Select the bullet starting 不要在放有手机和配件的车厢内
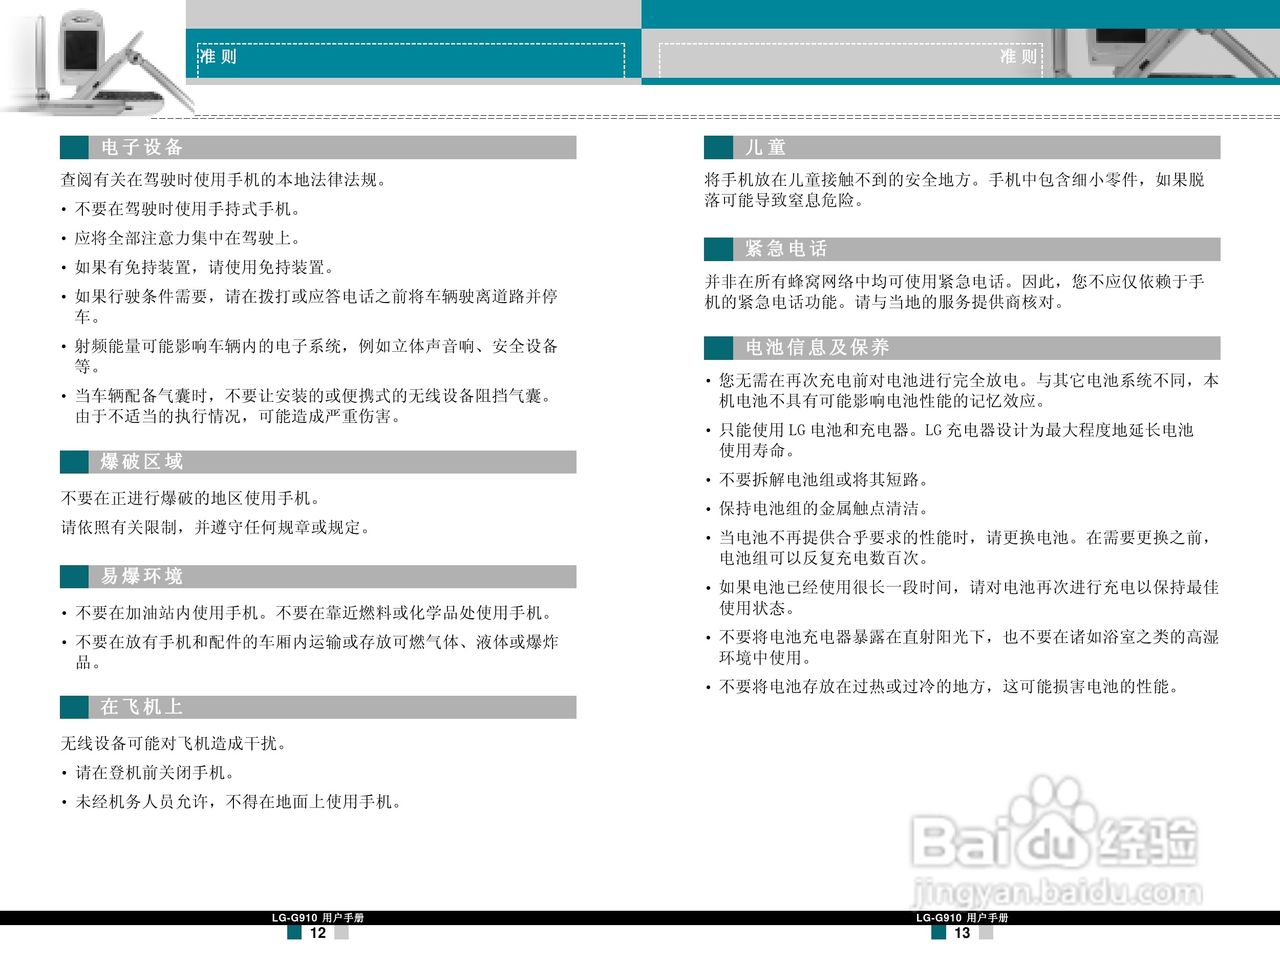This screenshot has height=964, width=1280. pyautogui.click(x=309, y=652)
